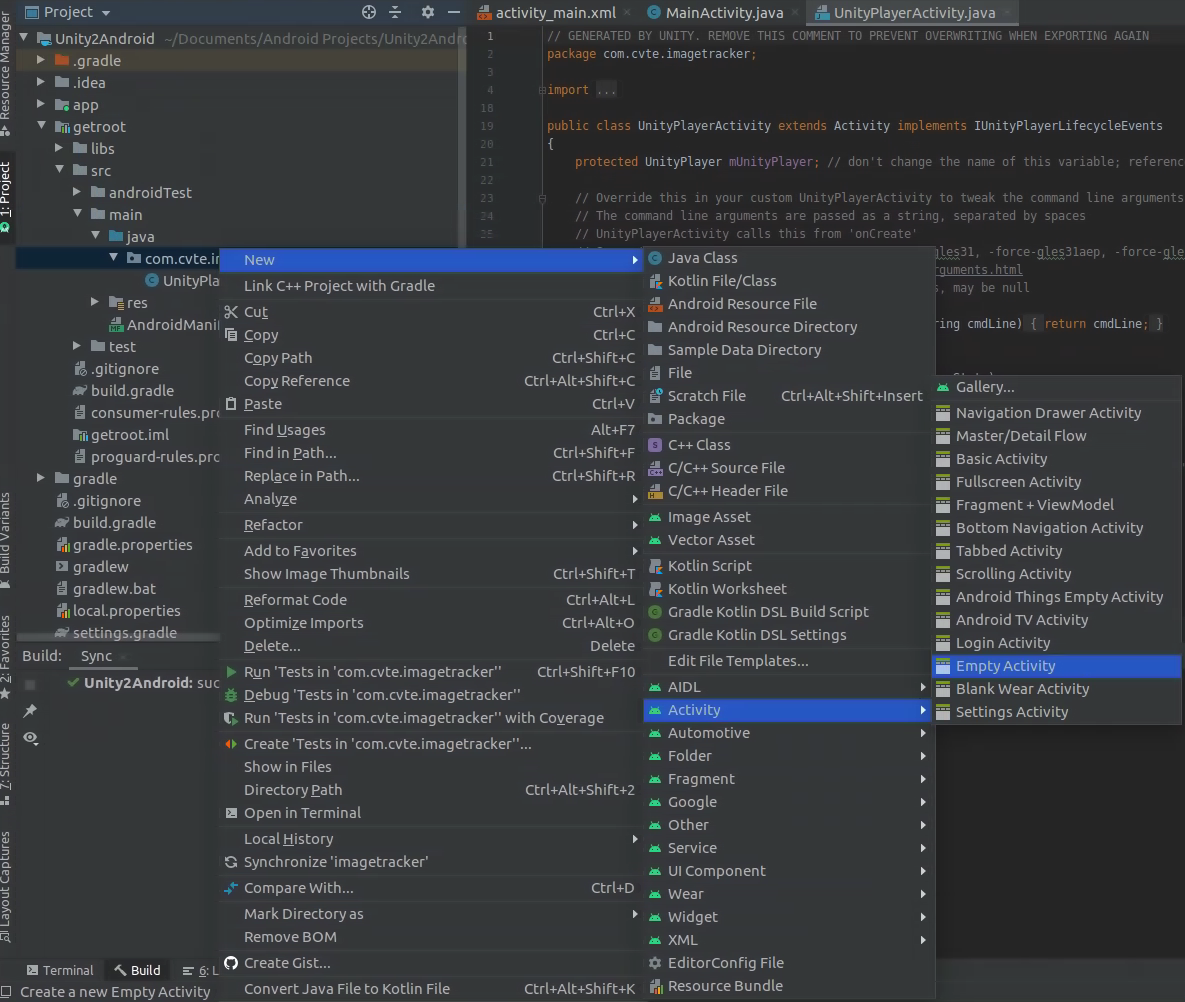Open Project panel settings gear
This screenshot has width=1185, height=1002.
click(x=428, y=12)
